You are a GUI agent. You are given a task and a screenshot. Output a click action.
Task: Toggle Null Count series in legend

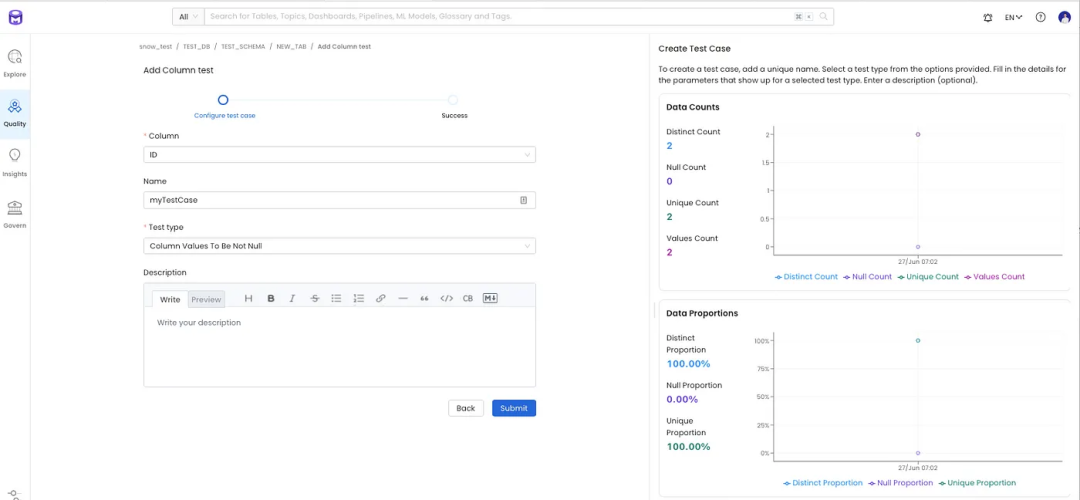[x=867, y=277]
